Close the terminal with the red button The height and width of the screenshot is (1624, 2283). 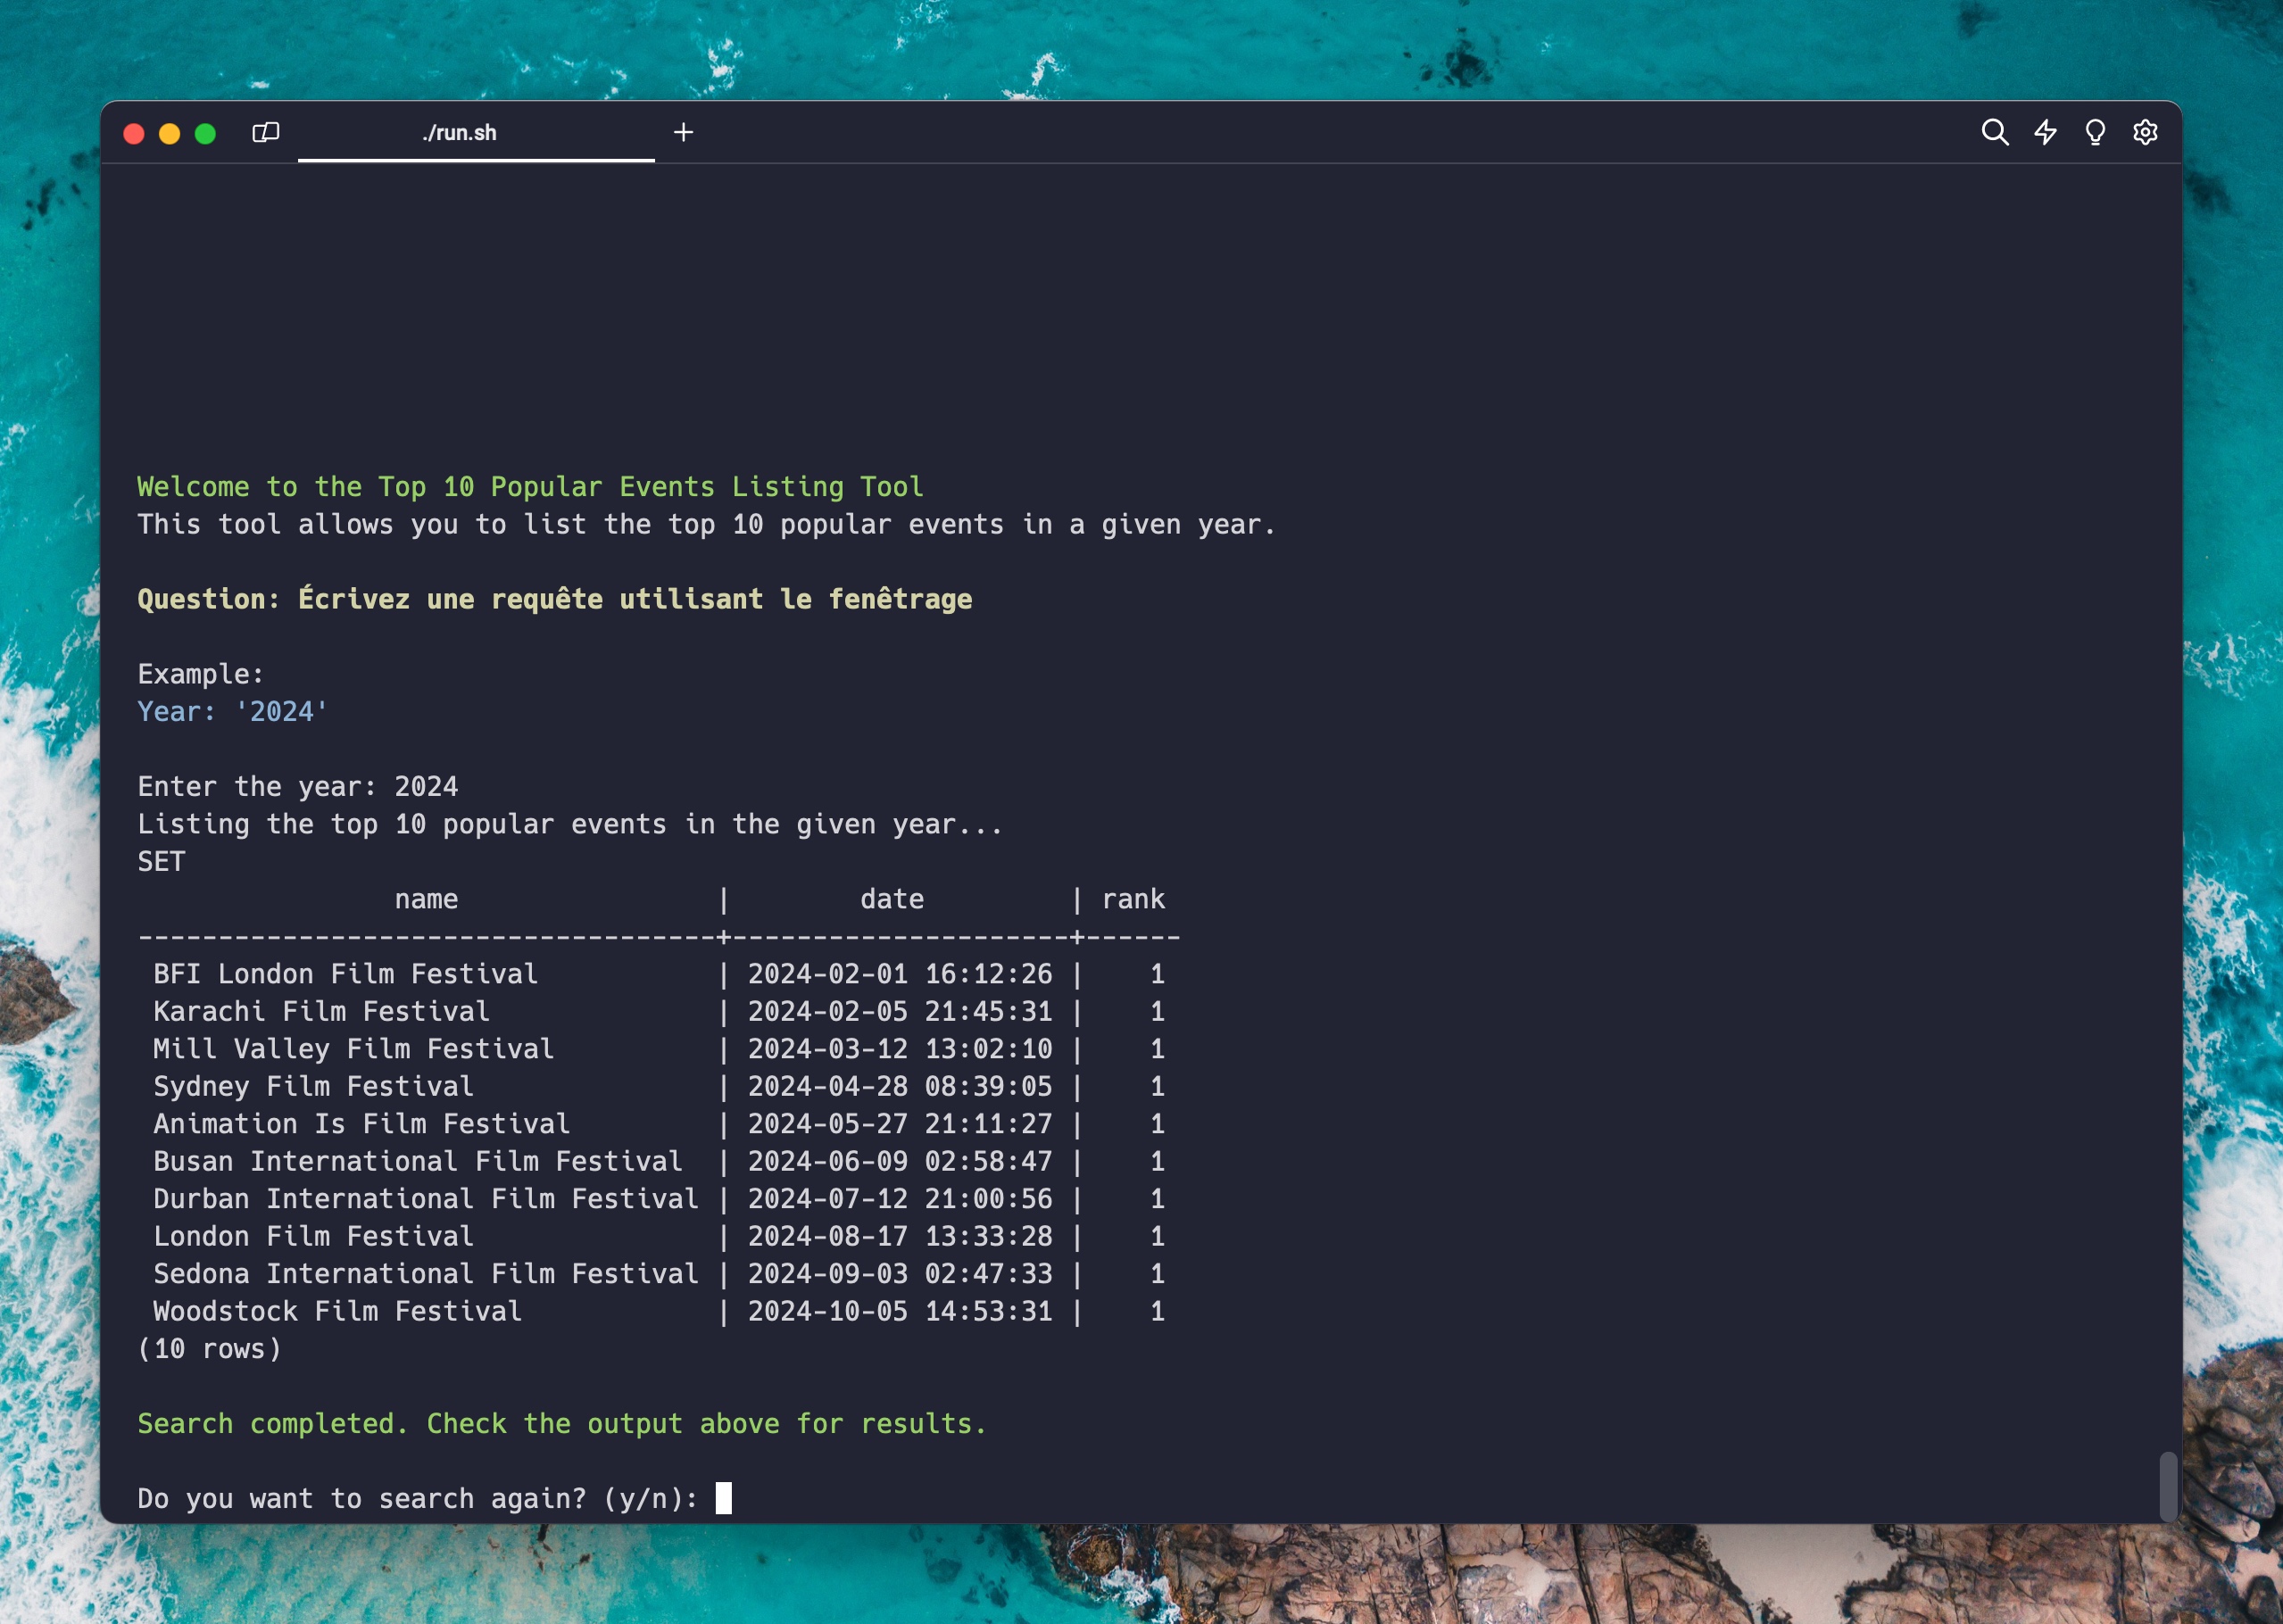click(x=134, y=134)
